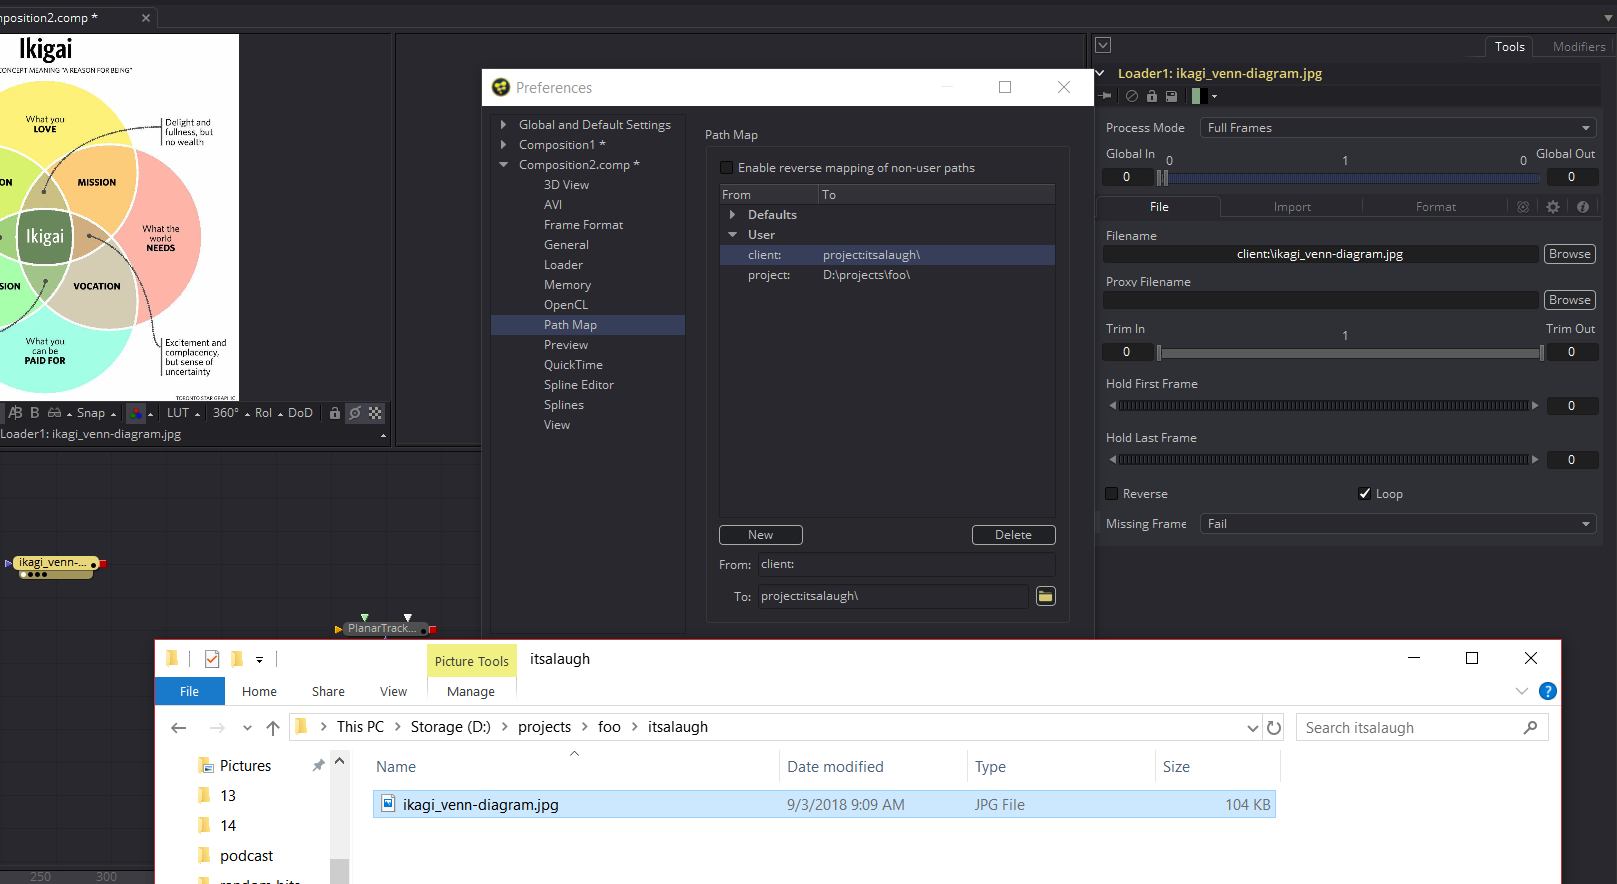Toggle the checkerboard transparency icon

click(x=375, y=413)
